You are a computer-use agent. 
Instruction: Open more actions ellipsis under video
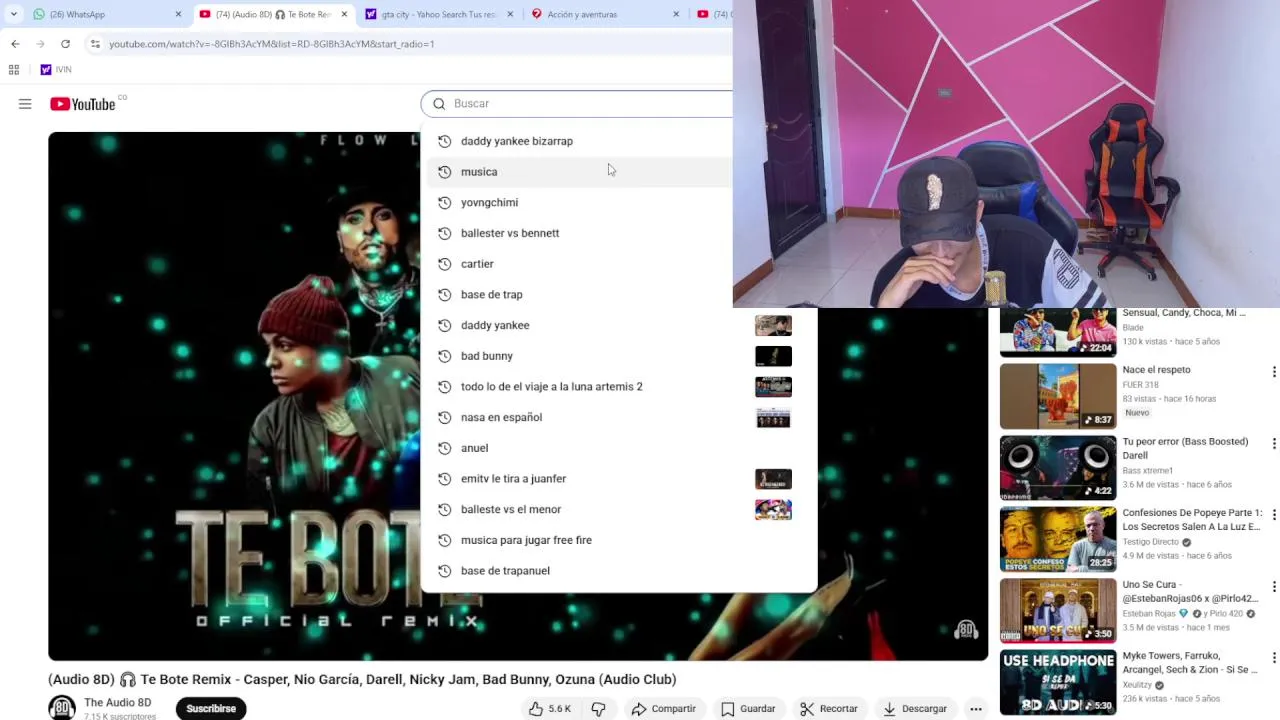(976, 708)
